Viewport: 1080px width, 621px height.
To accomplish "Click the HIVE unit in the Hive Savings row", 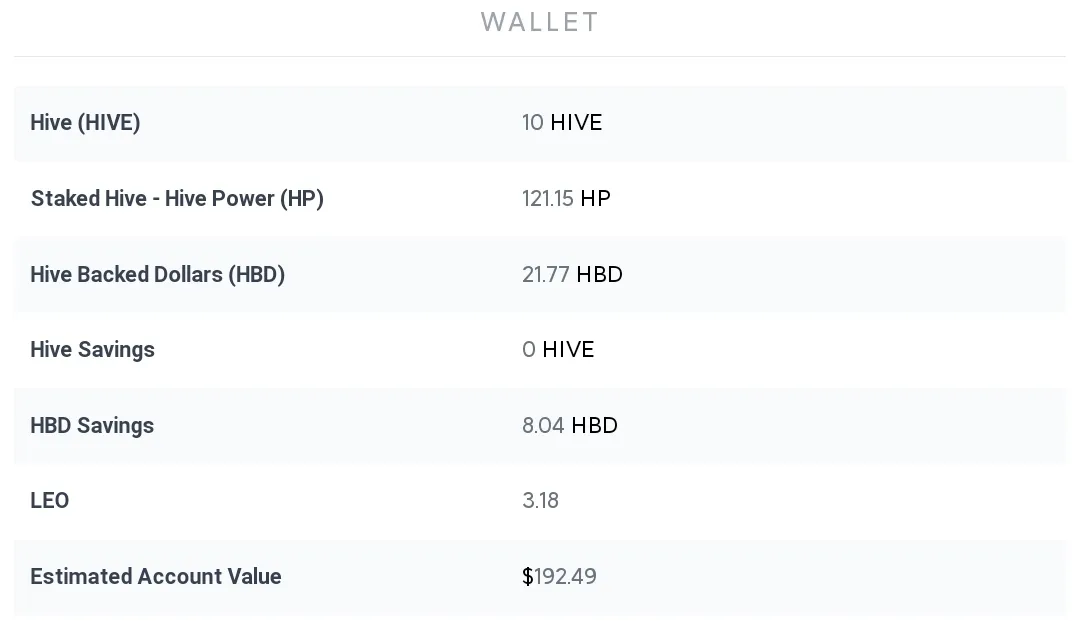I will point(568,350).
